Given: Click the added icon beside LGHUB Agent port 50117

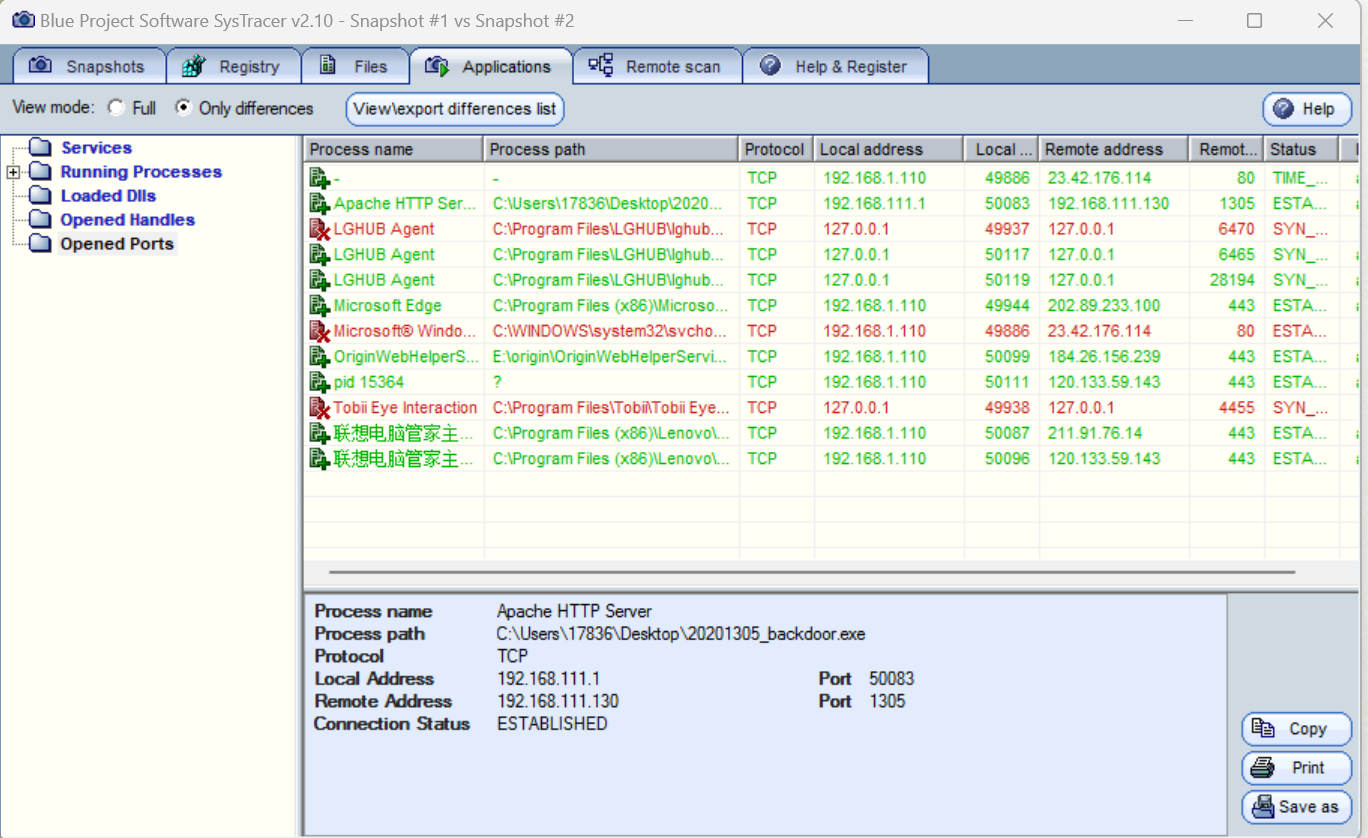Looking at the screenshot, I should click(x=319, y=255).
